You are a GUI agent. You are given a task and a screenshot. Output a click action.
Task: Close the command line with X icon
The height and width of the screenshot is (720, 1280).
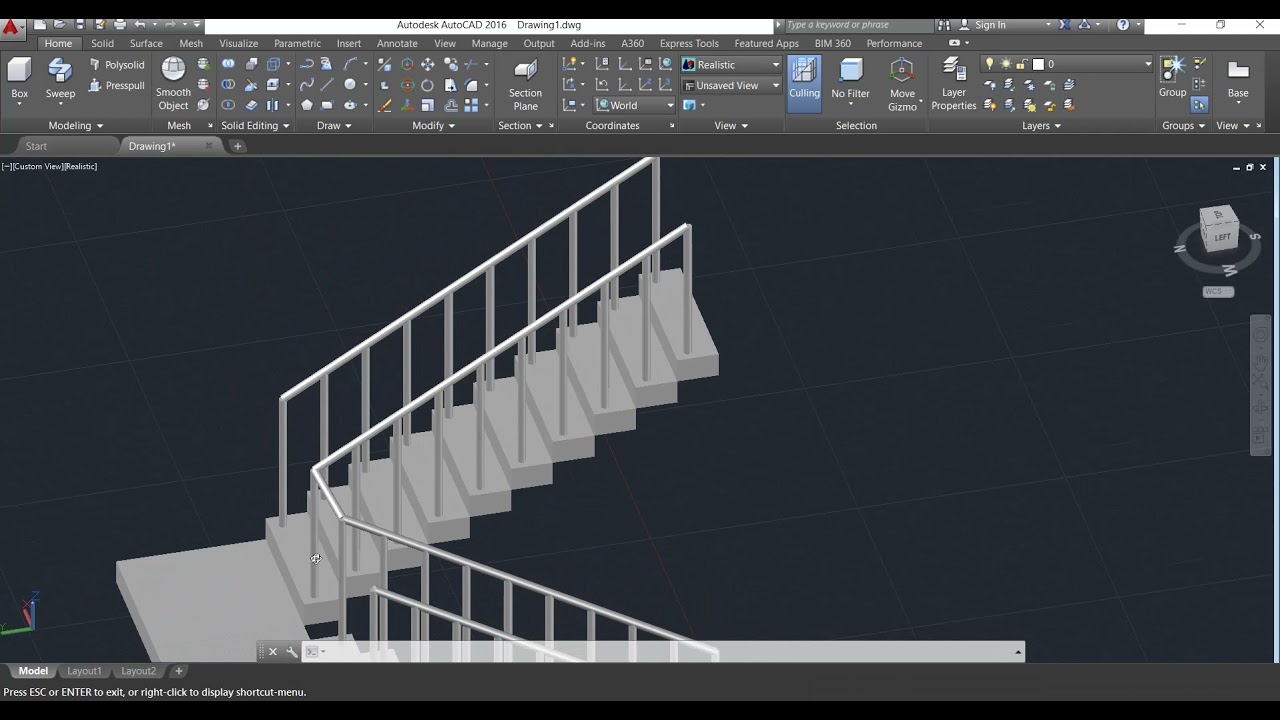click(273, 652)
